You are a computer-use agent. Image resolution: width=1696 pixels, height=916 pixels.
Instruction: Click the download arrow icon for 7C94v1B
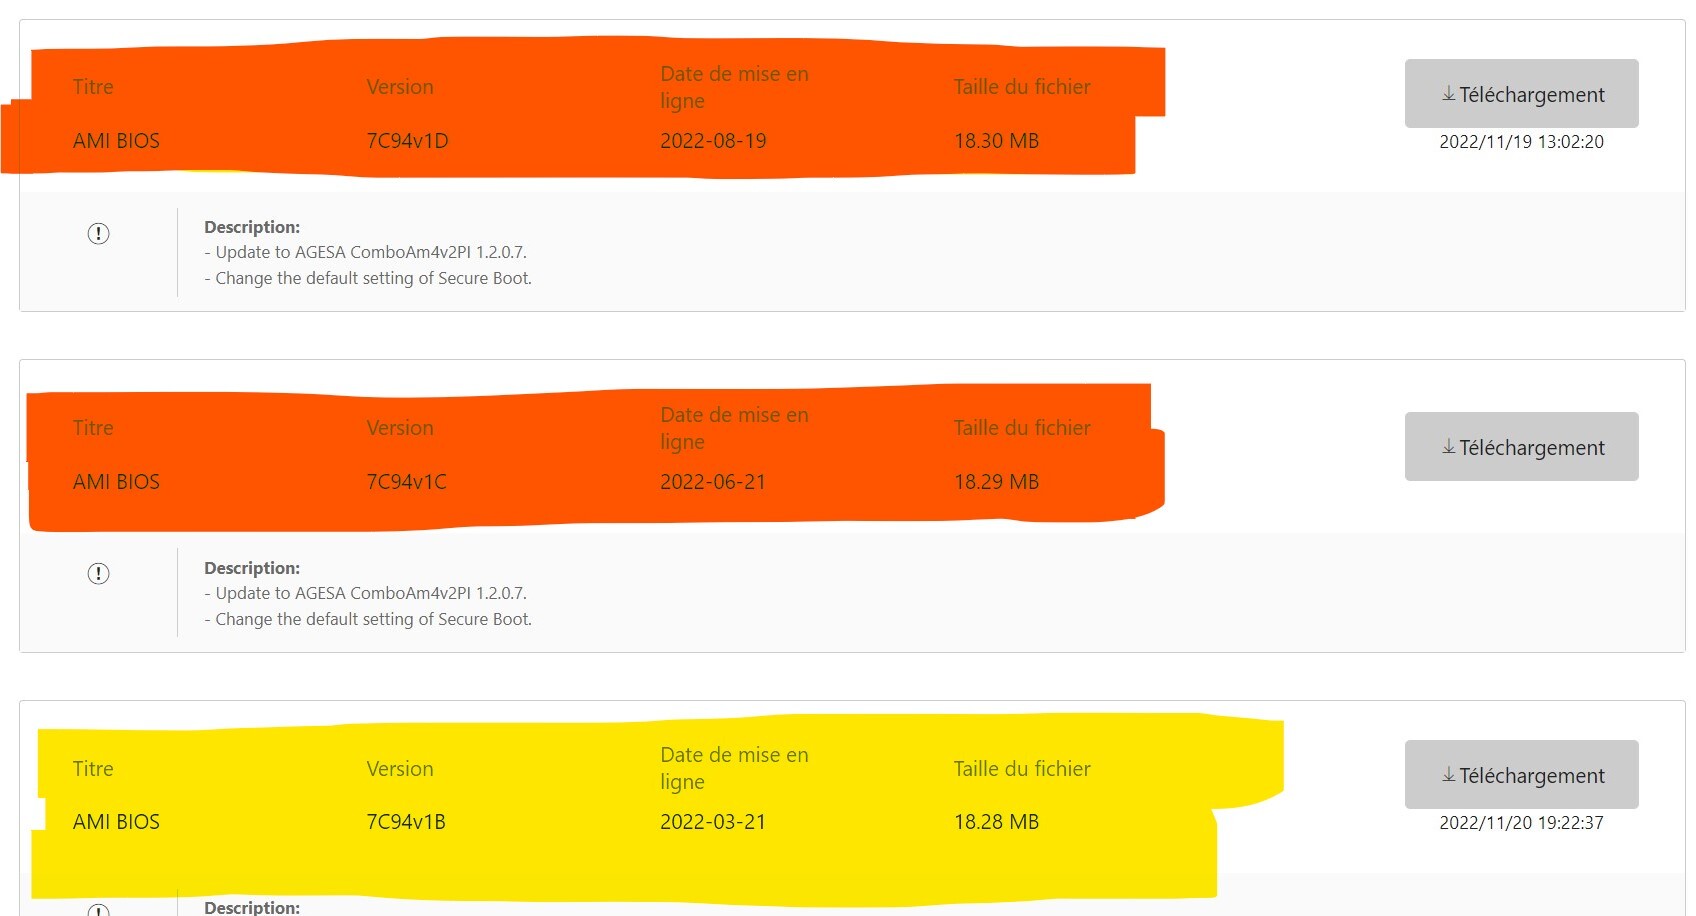click(x=1448, y=775)
